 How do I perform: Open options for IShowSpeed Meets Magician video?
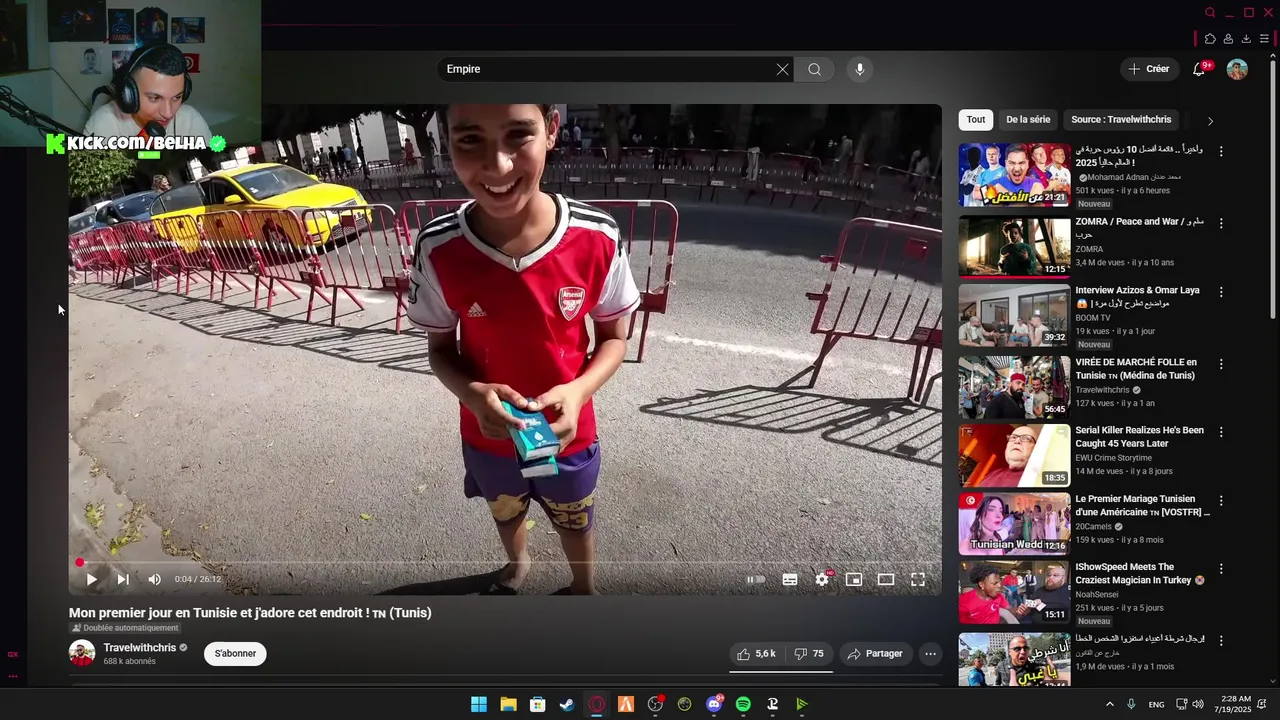[x=1221, y=568]
